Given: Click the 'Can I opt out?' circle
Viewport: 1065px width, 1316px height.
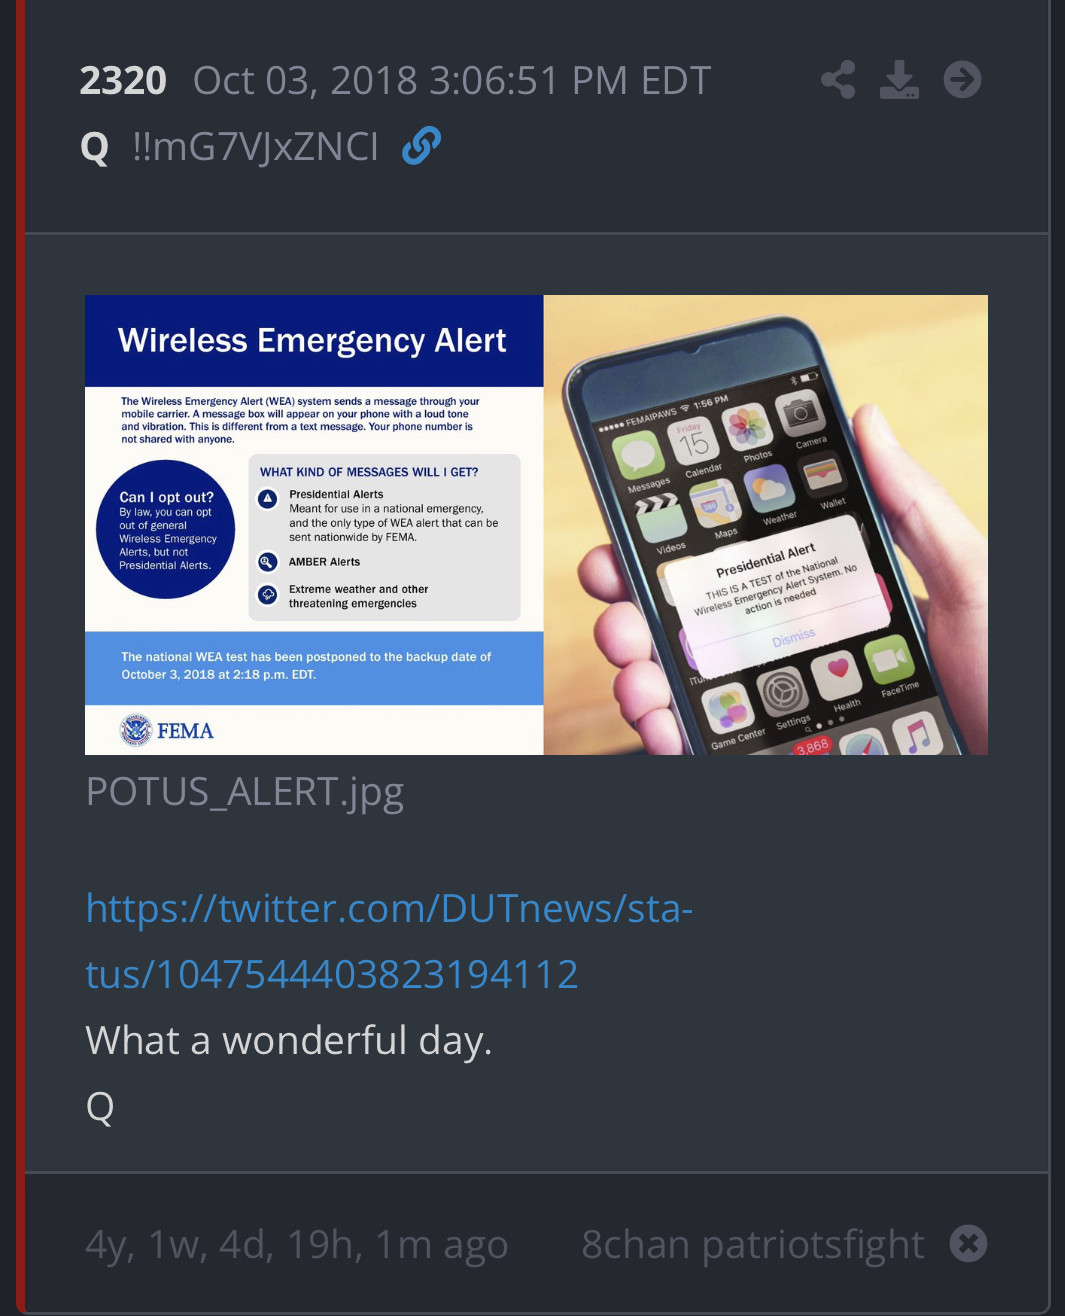Looking at the screenshot, I should [165, 530].
